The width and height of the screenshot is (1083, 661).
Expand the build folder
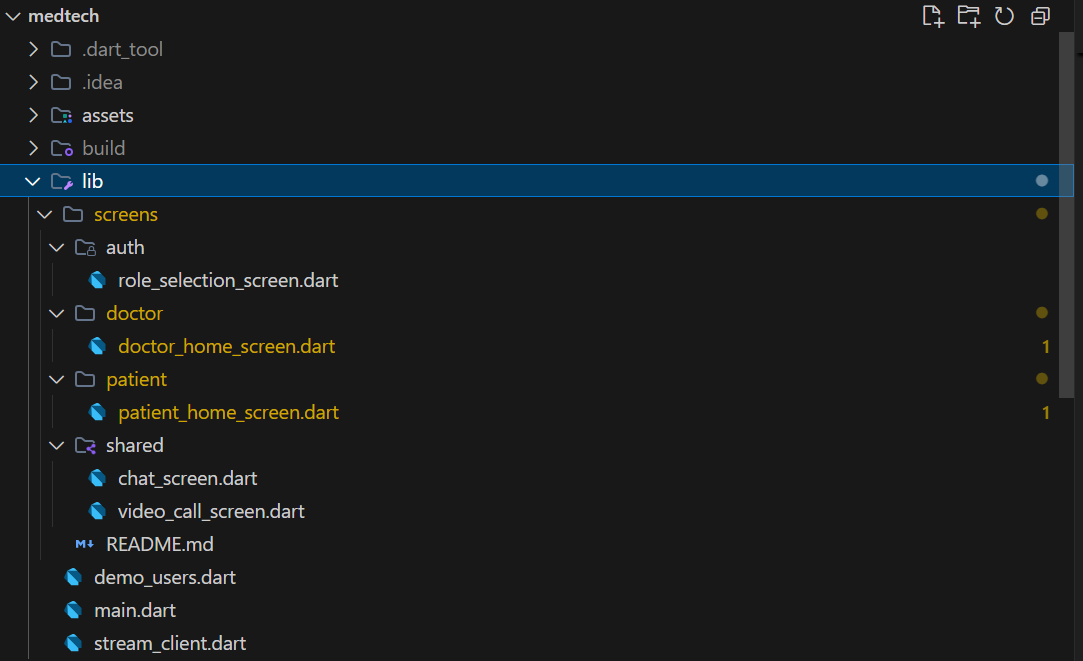[x=33, y=149]
